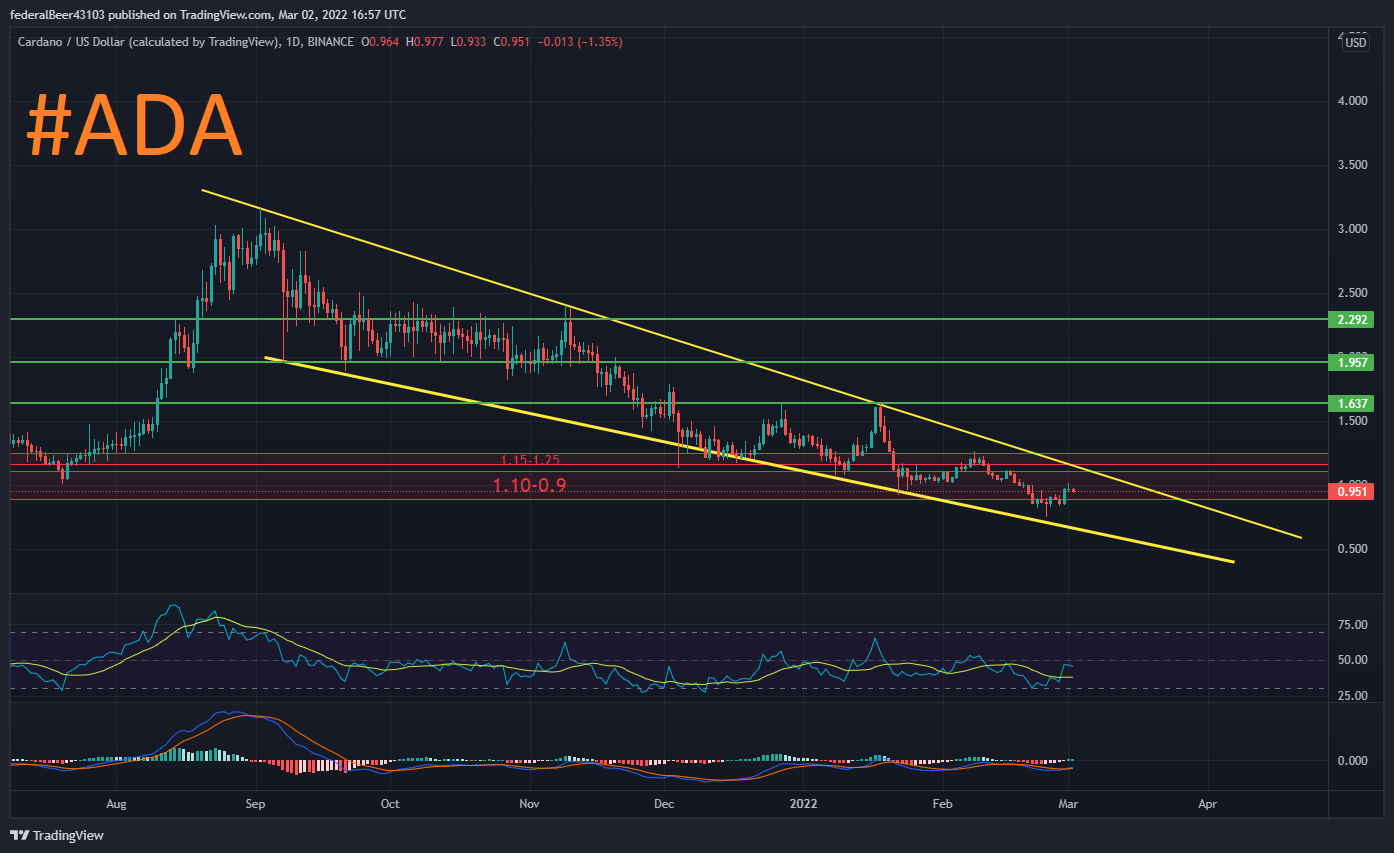Click the open value 0.964
The height and width of the screenshot is (853, 1394).
[384, 42]
